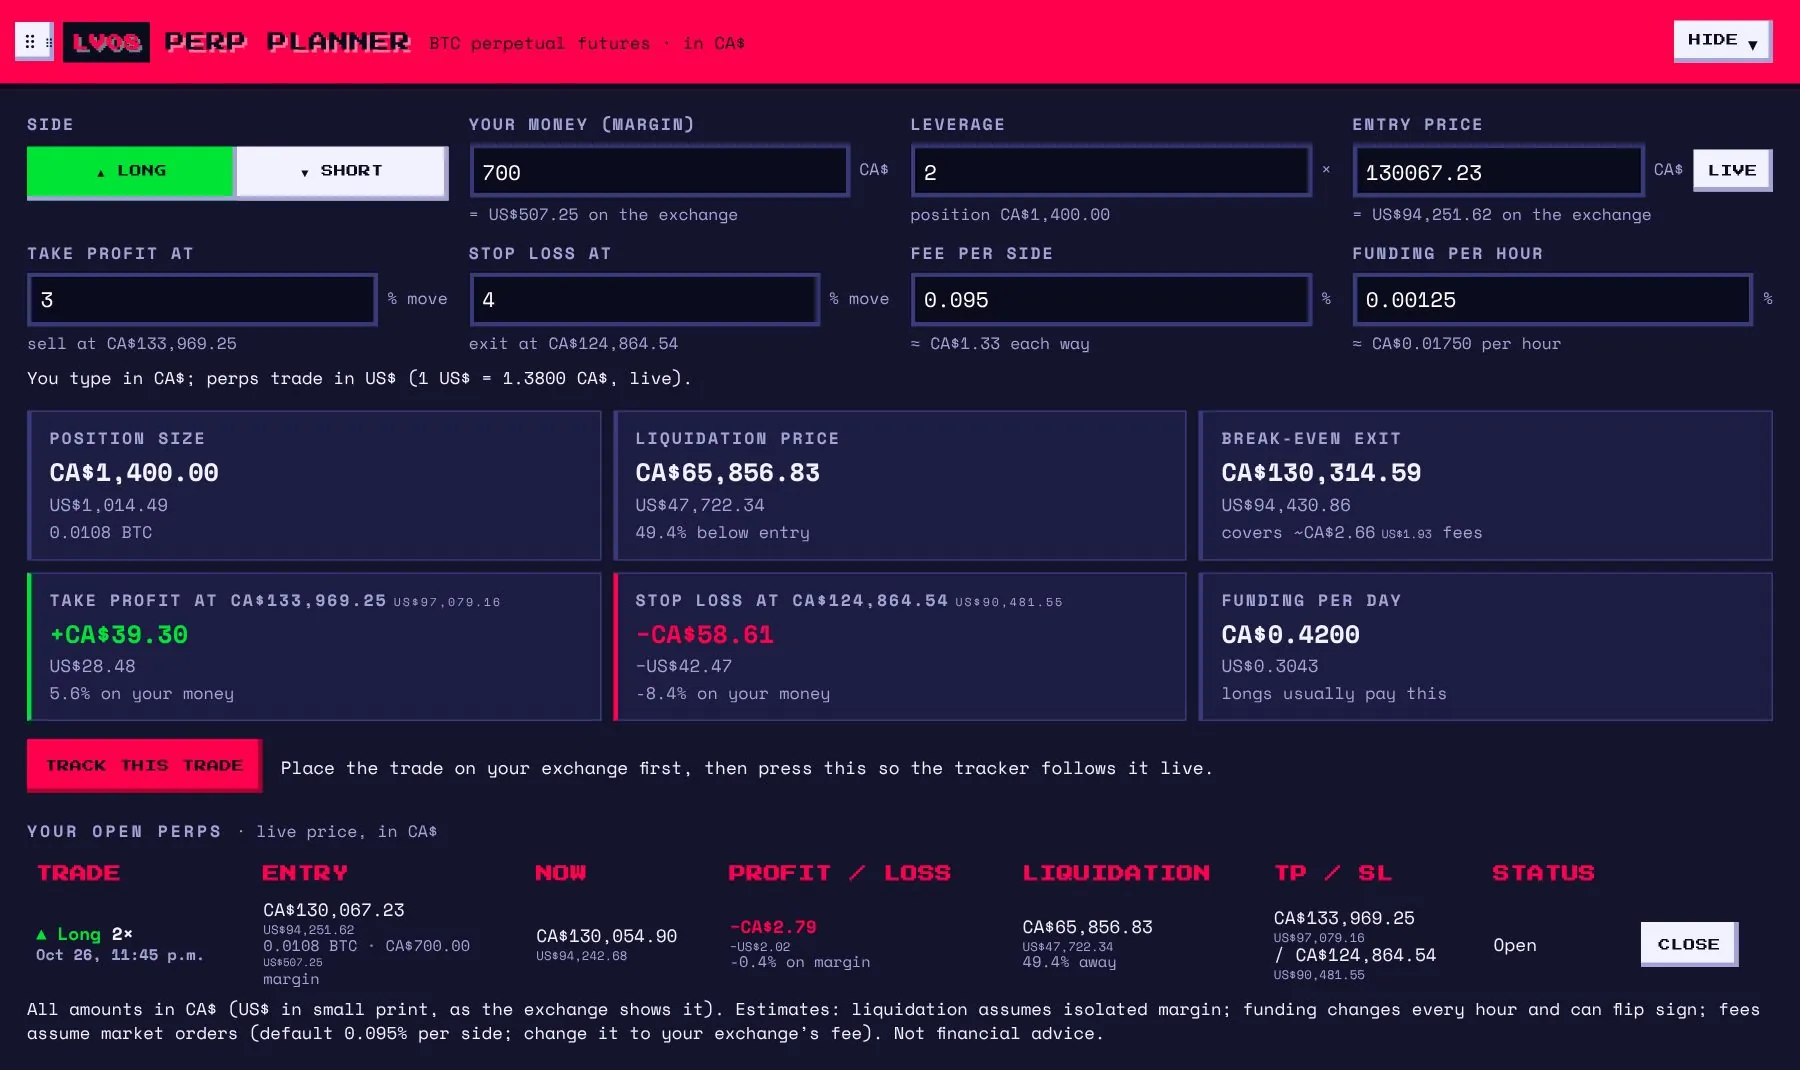Screen dimensions: 1800x1070
Task: Click the take profit gain +CA$39.30
Action: coord(119,634)
